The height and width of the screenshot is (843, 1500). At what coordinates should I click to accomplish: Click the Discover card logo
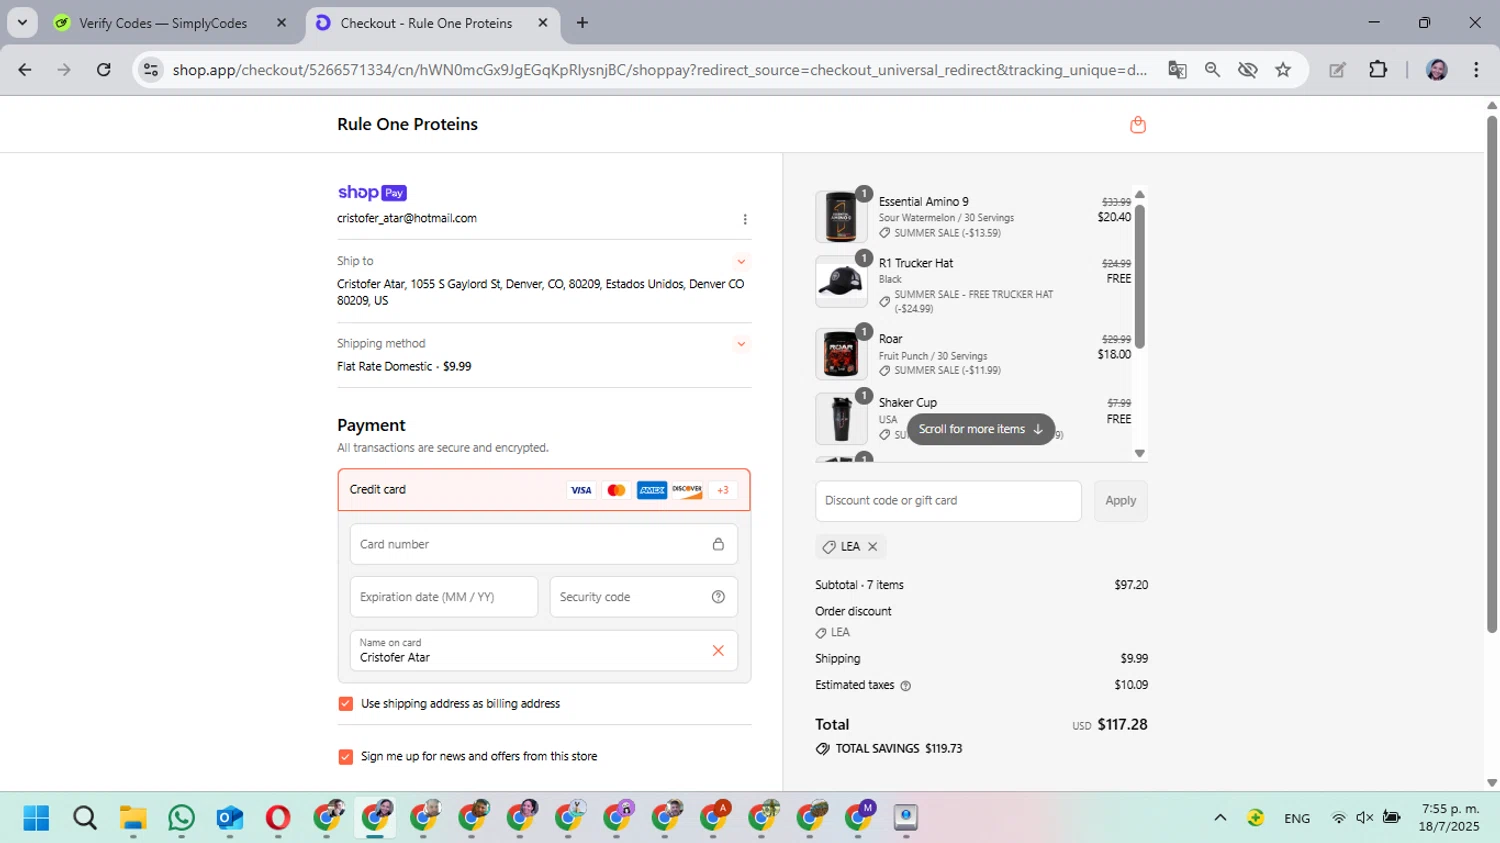(x=687, y=490)
